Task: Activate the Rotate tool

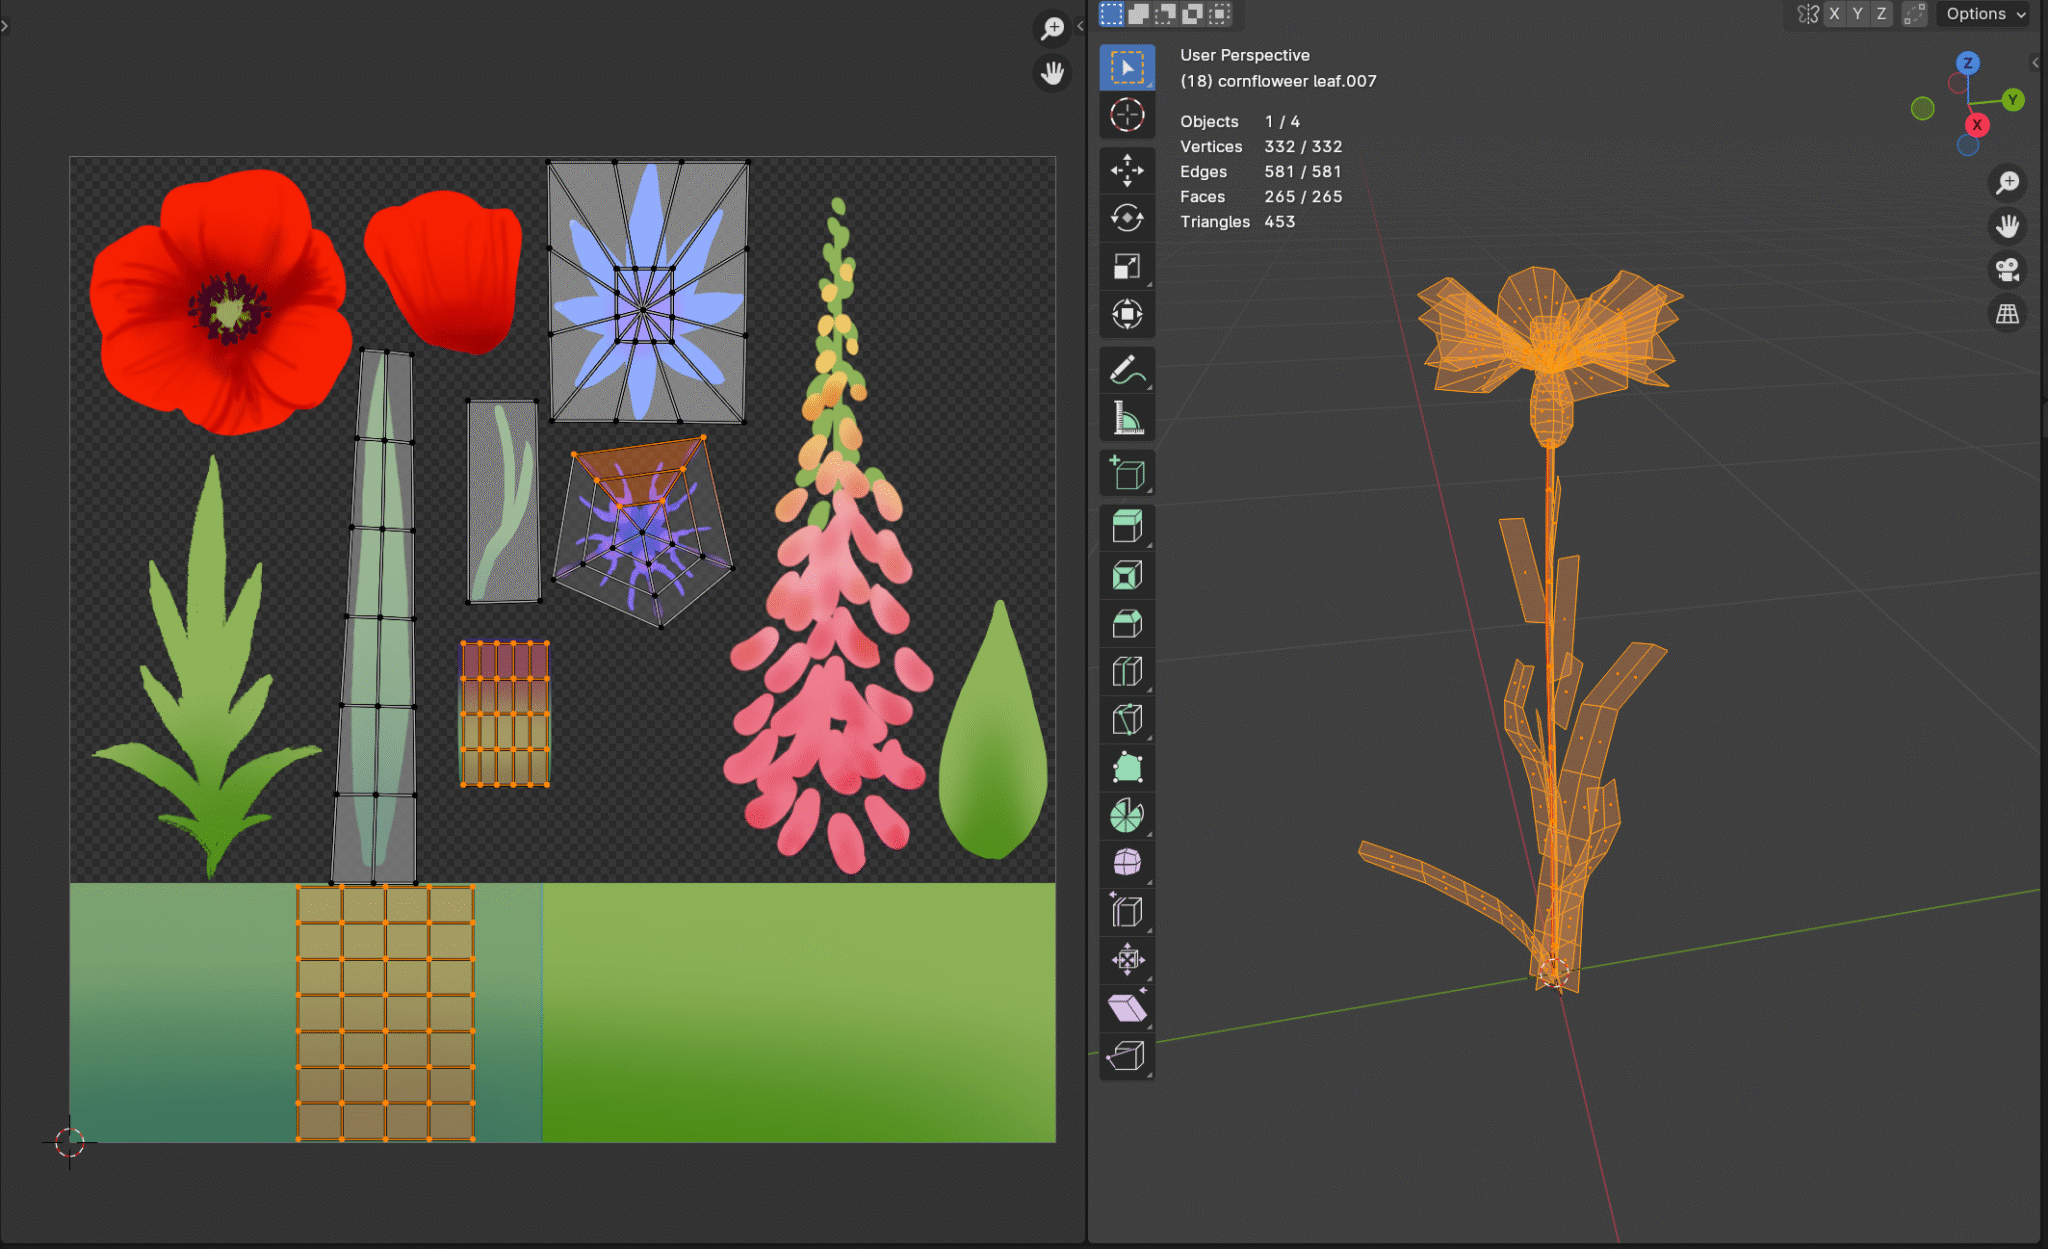Action: tap(1127, 218)
